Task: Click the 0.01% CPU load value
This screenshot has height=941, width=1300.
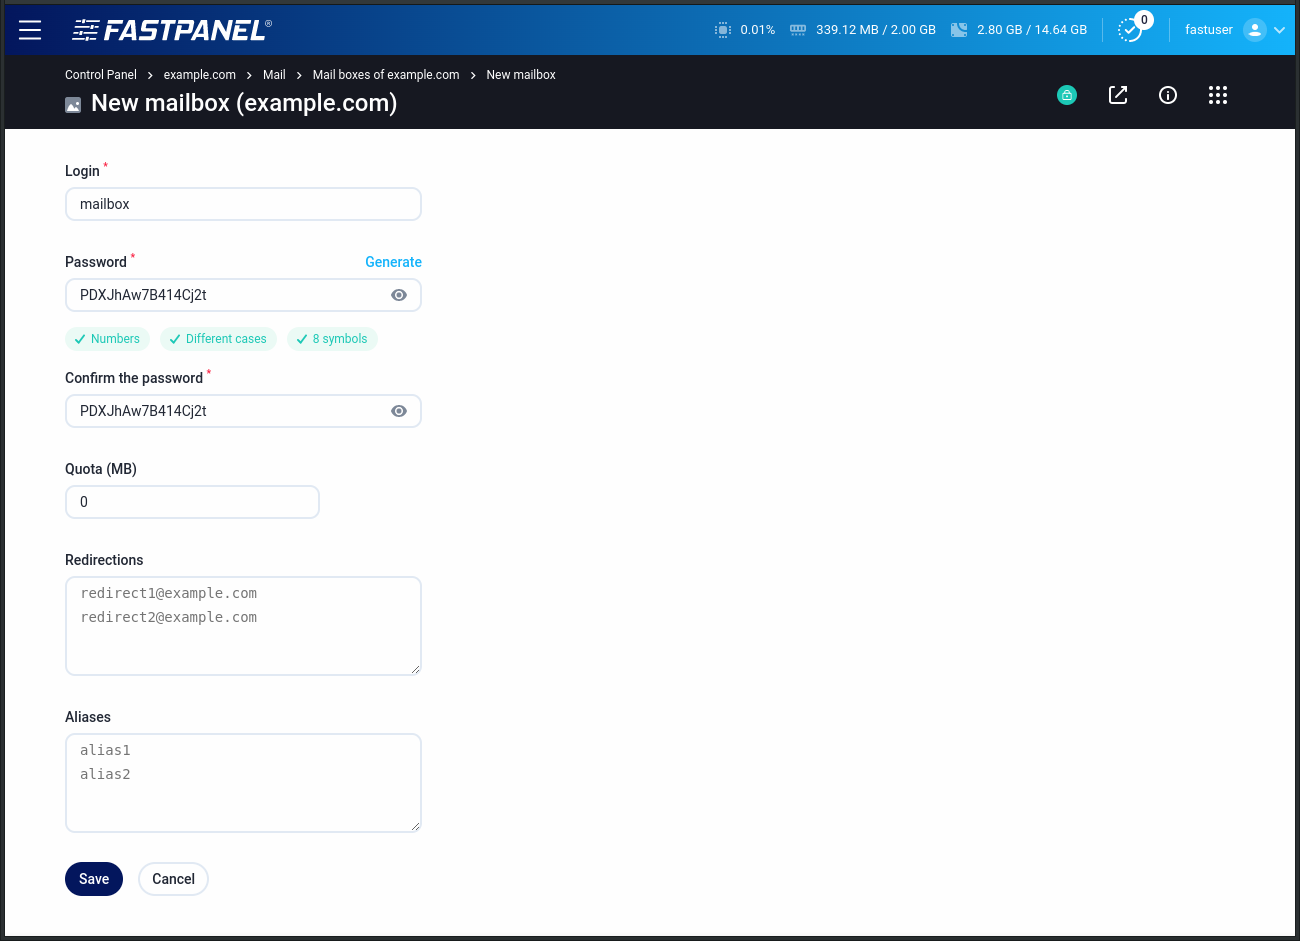Action: click(x=758, y=30)
